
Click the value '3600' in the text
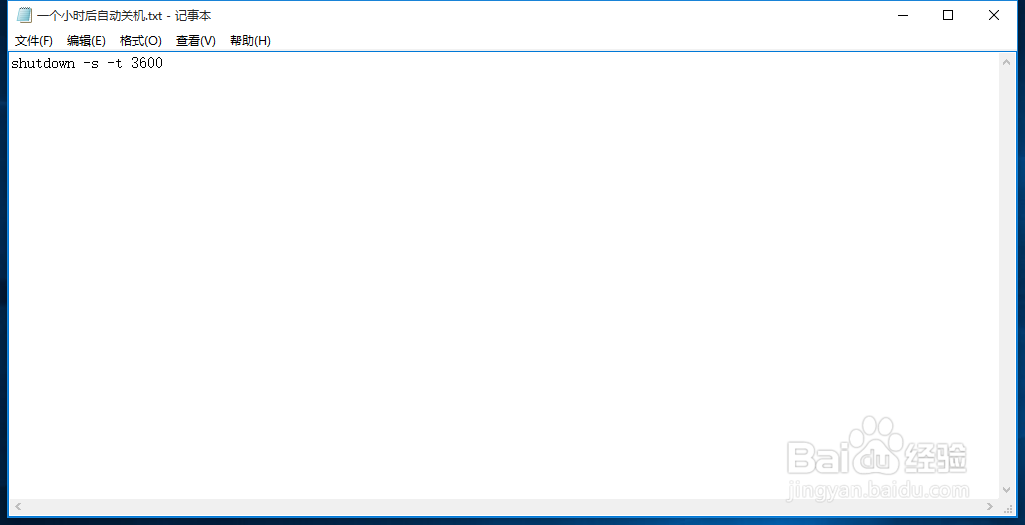tap(147, 63)
